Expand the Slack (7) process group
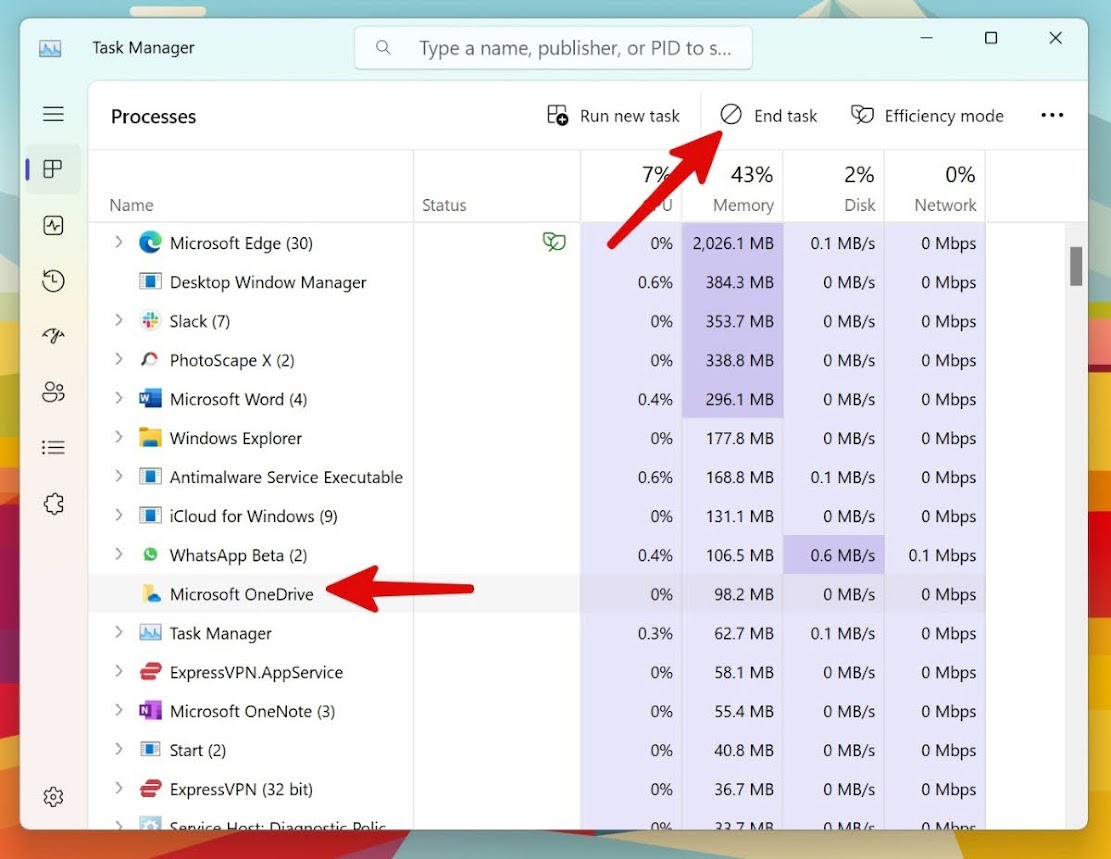The height and width of the screenshot is (859, 1111). (x=118, y=320)
